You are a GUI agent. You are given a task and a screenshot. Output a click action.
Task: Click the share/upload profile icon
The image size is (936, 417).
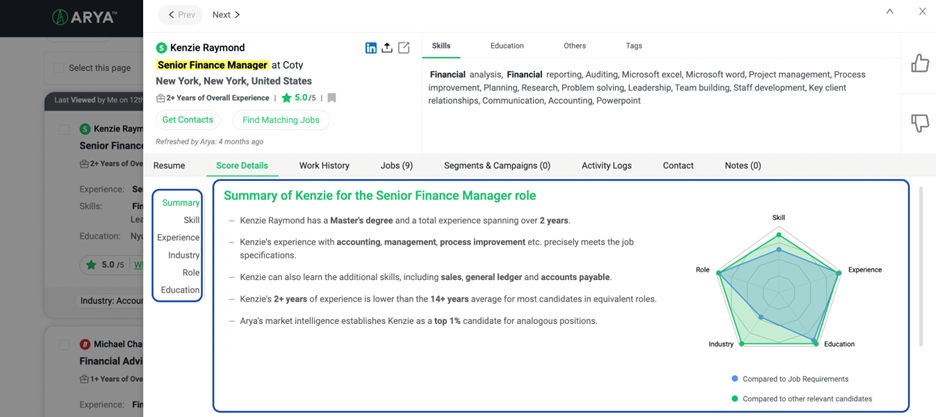387,48
